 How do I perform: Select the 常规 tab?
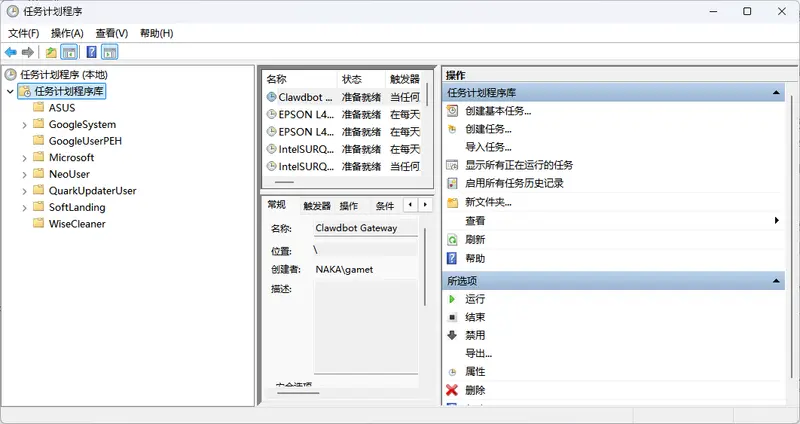click(x=277, y=205)
